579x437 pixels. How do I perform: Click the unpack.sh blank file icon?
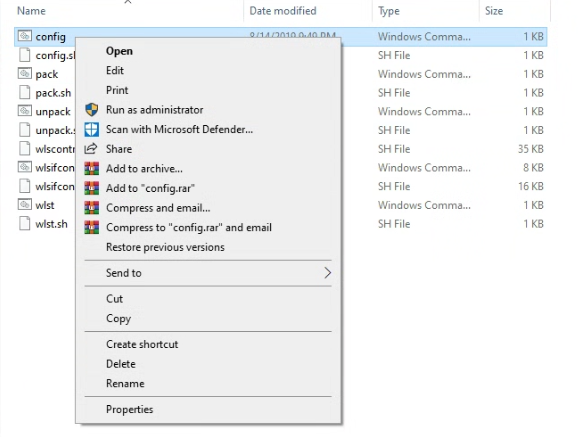25,130
